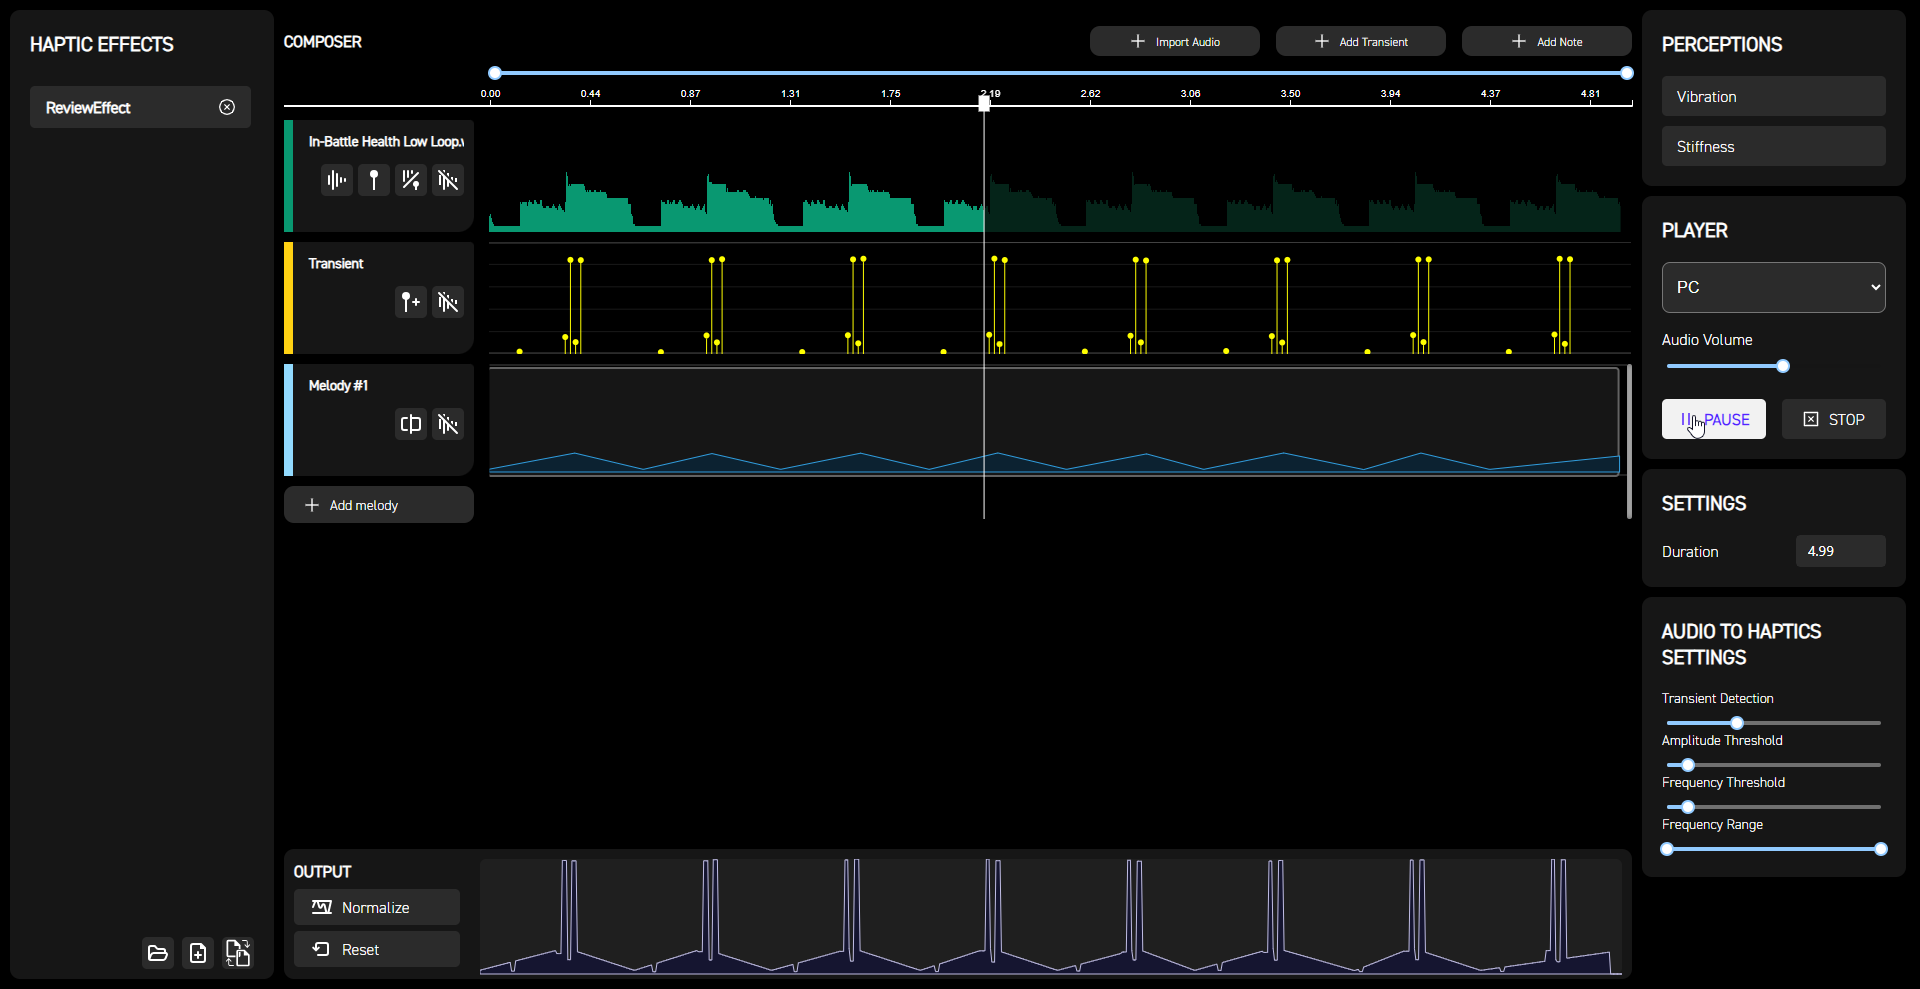
Task: Select the loop icon on Melody #1 track
Action: point(411,424)
